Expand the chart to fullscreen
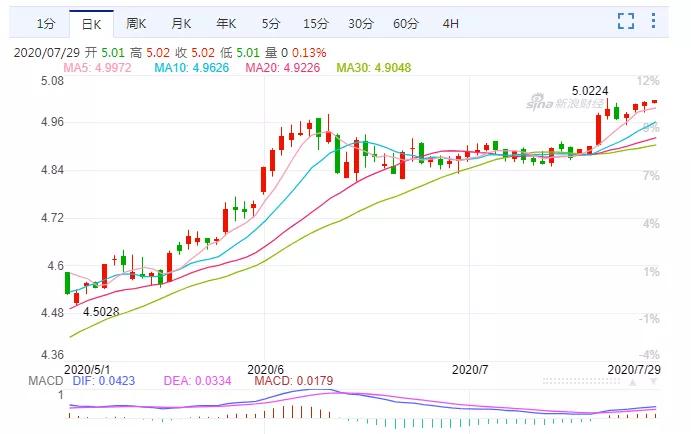 (626, 21)
